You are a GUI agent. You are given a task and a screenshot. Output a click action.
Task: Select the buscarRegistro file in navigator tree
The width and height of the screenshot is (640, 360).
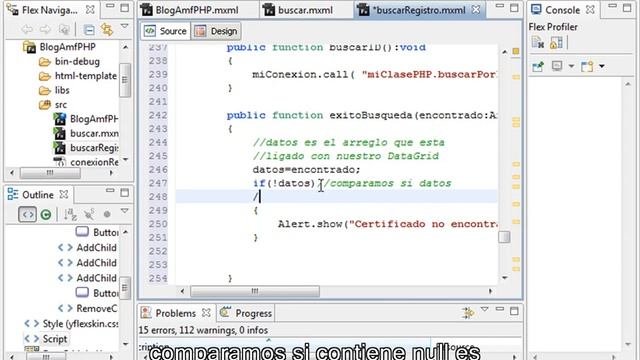(86, 148)
